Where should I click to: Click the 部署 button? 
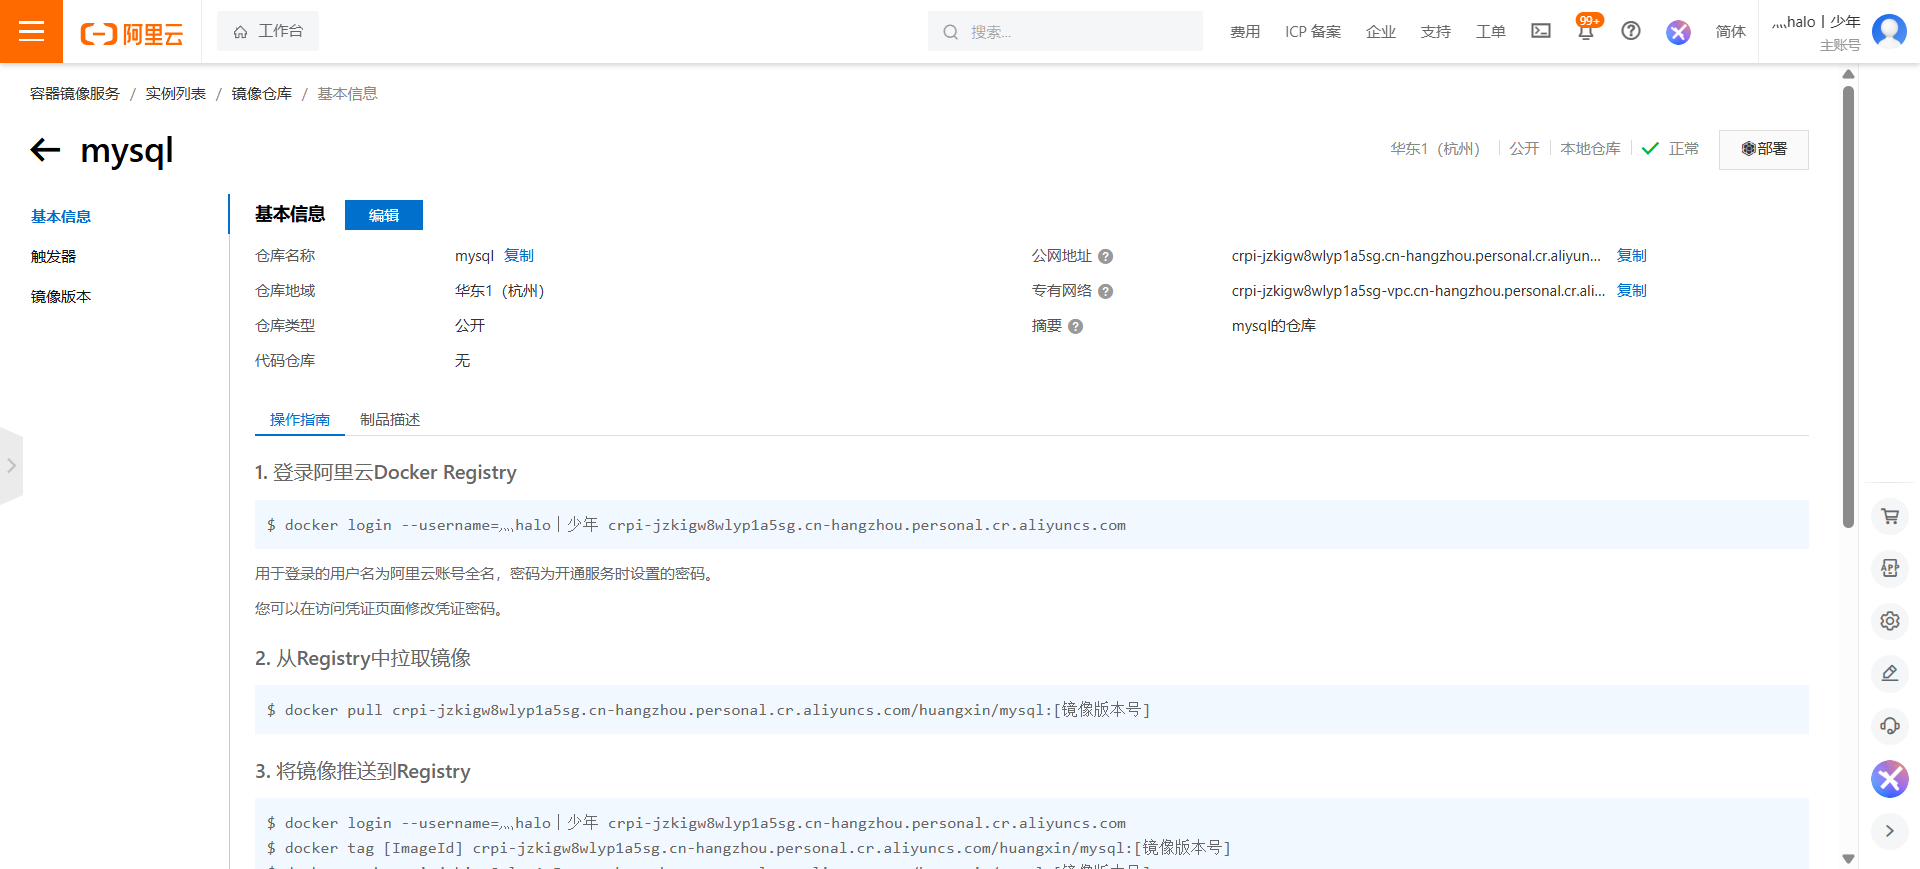1763,149
